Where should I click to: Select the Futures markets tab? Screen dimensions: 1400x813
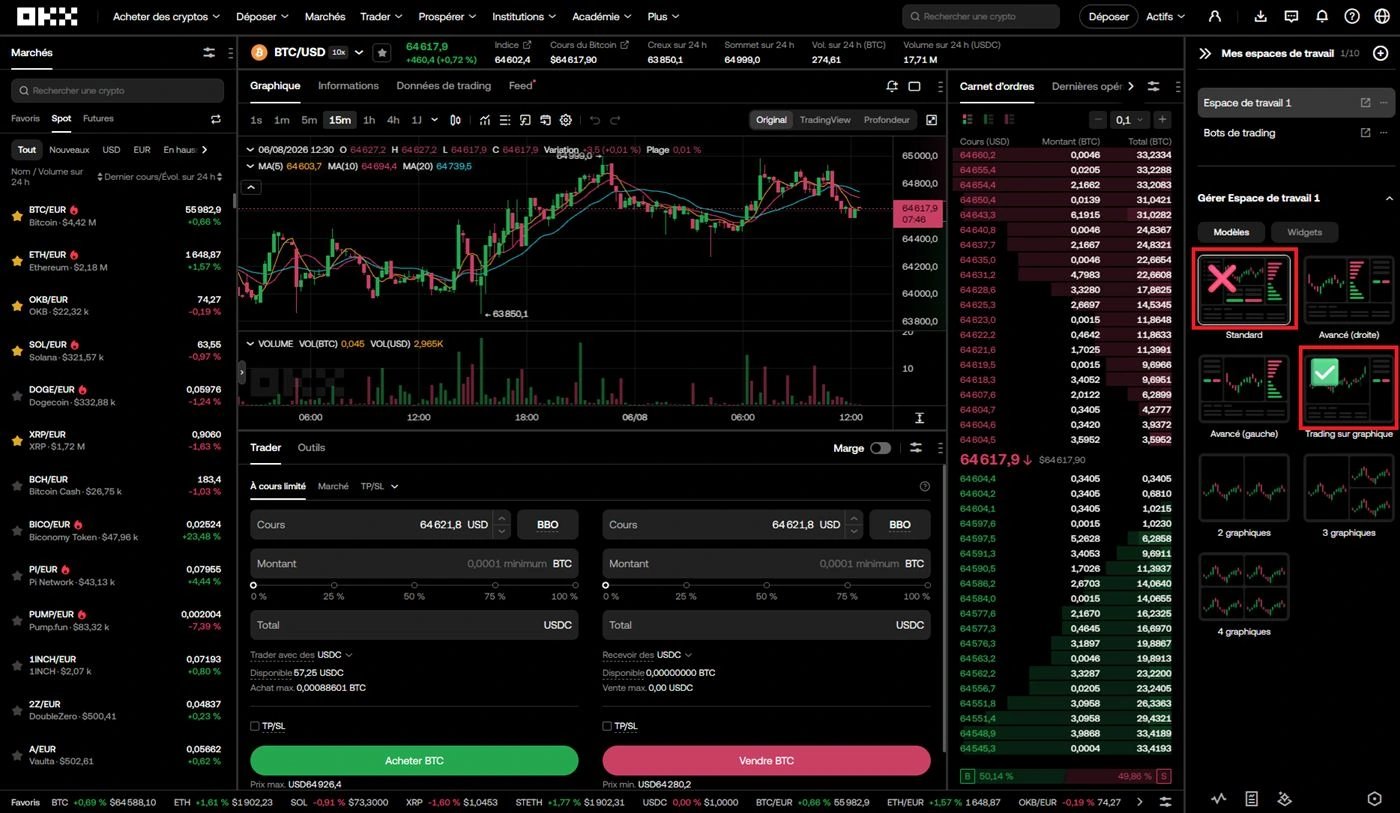[98, 118]
